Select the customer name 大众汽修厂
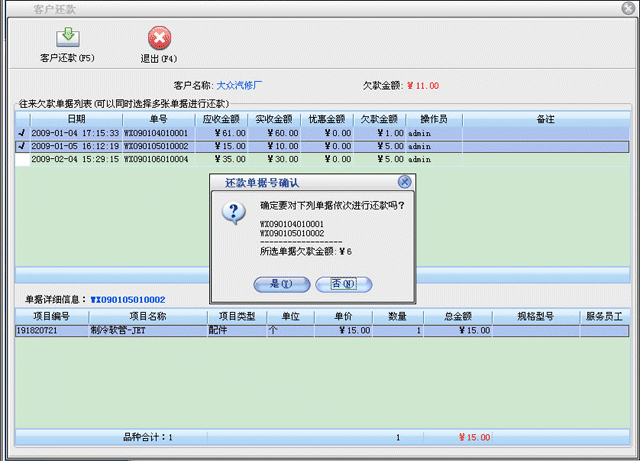Viewport: 640px width, 461px height. pos(246,86)
